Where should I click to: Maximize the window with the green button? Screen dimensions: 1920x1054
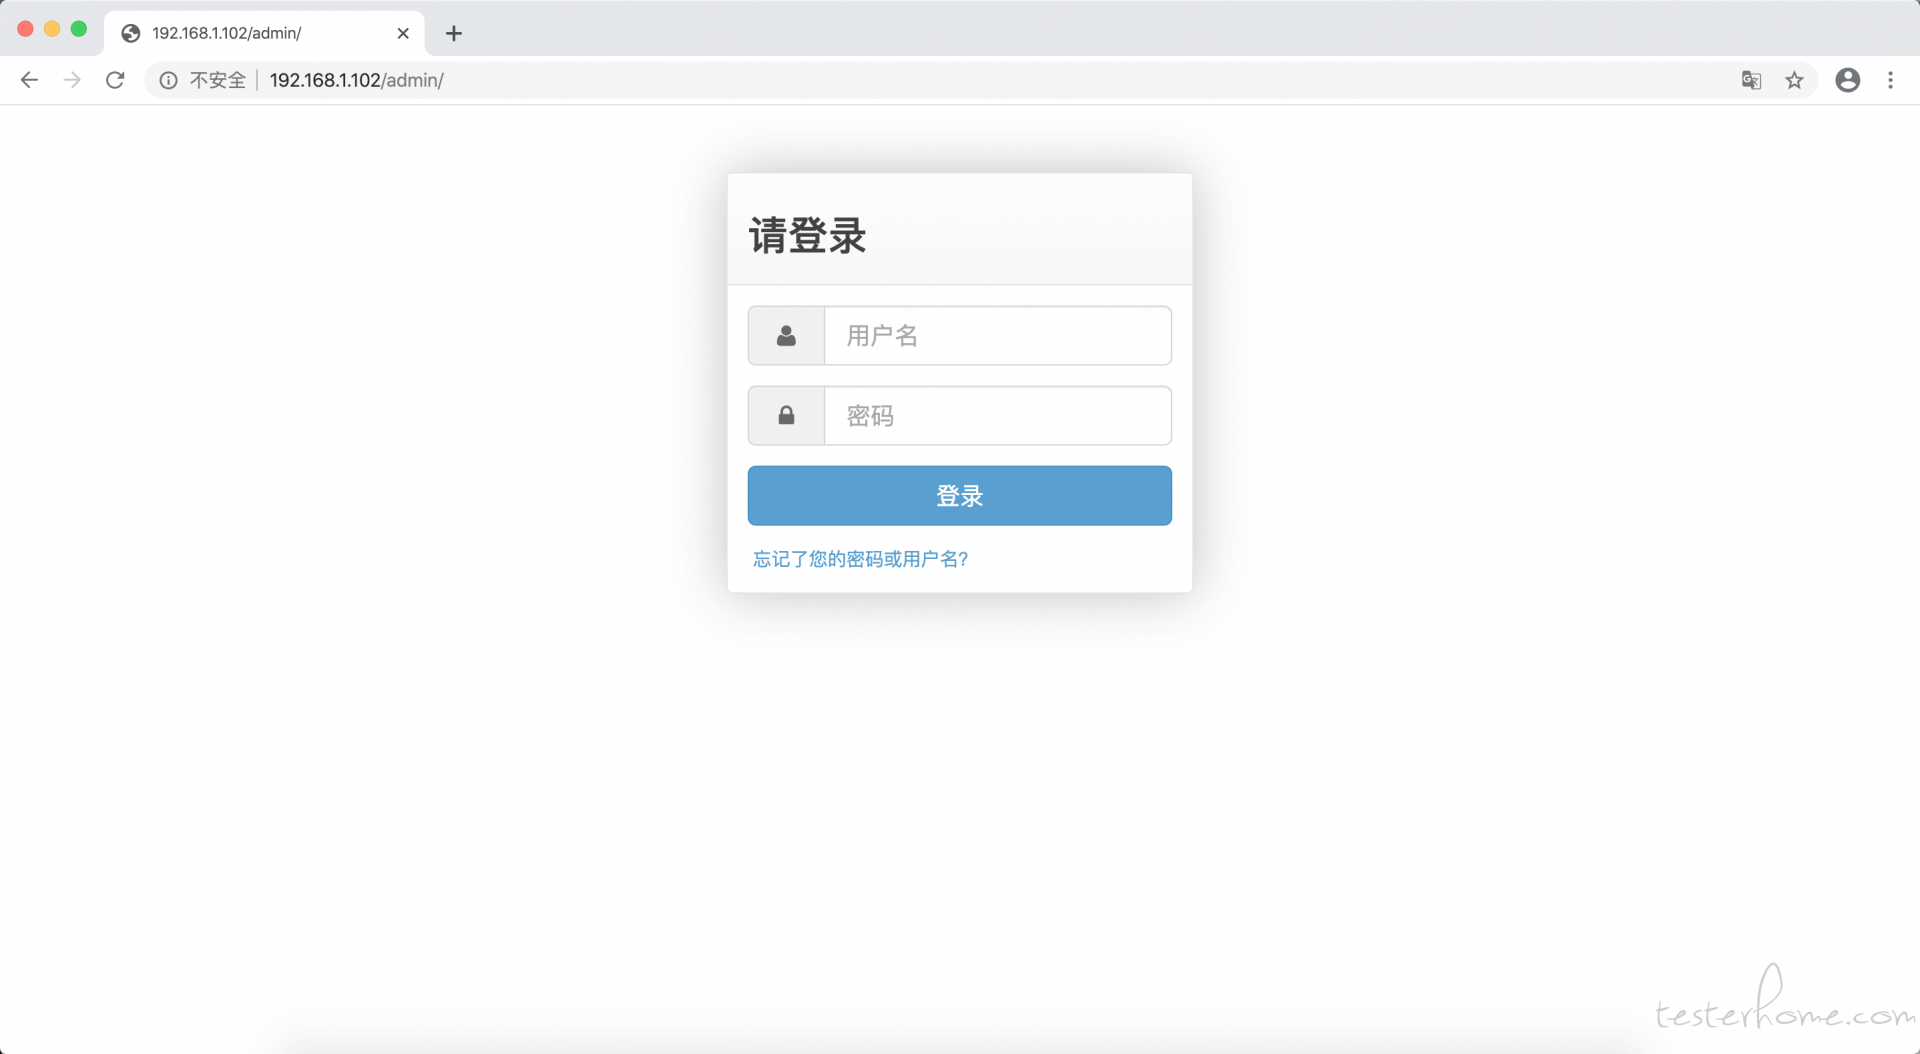79,29
